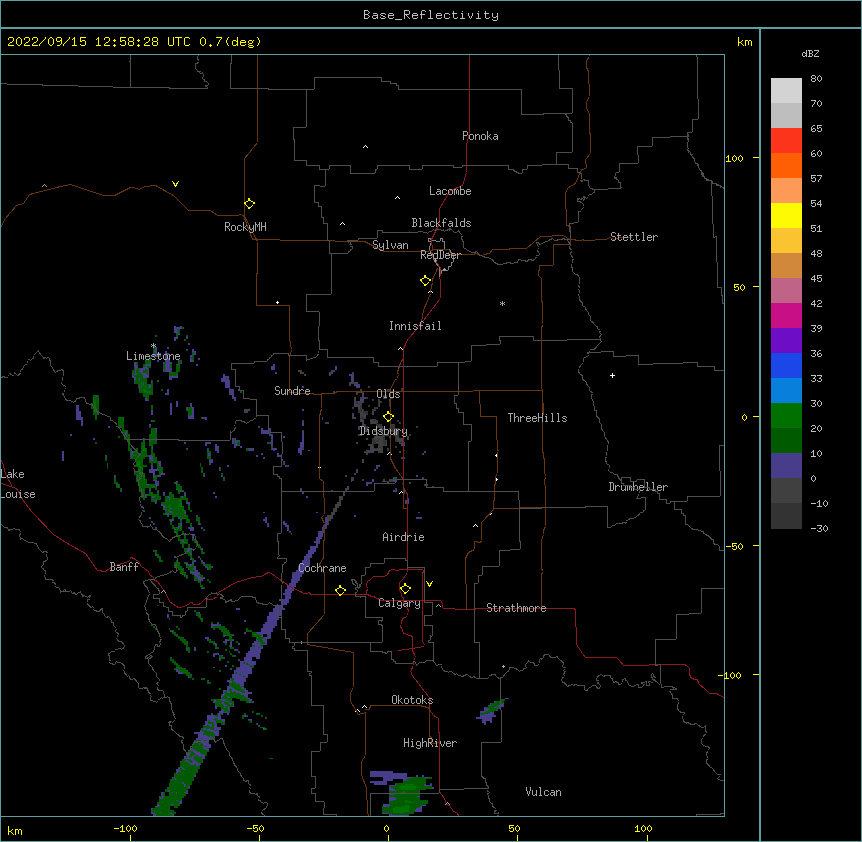The height and width of the screenshot is (842, 862).
Task: Click the Vulcan town label
Action: (x=543, y=792)
